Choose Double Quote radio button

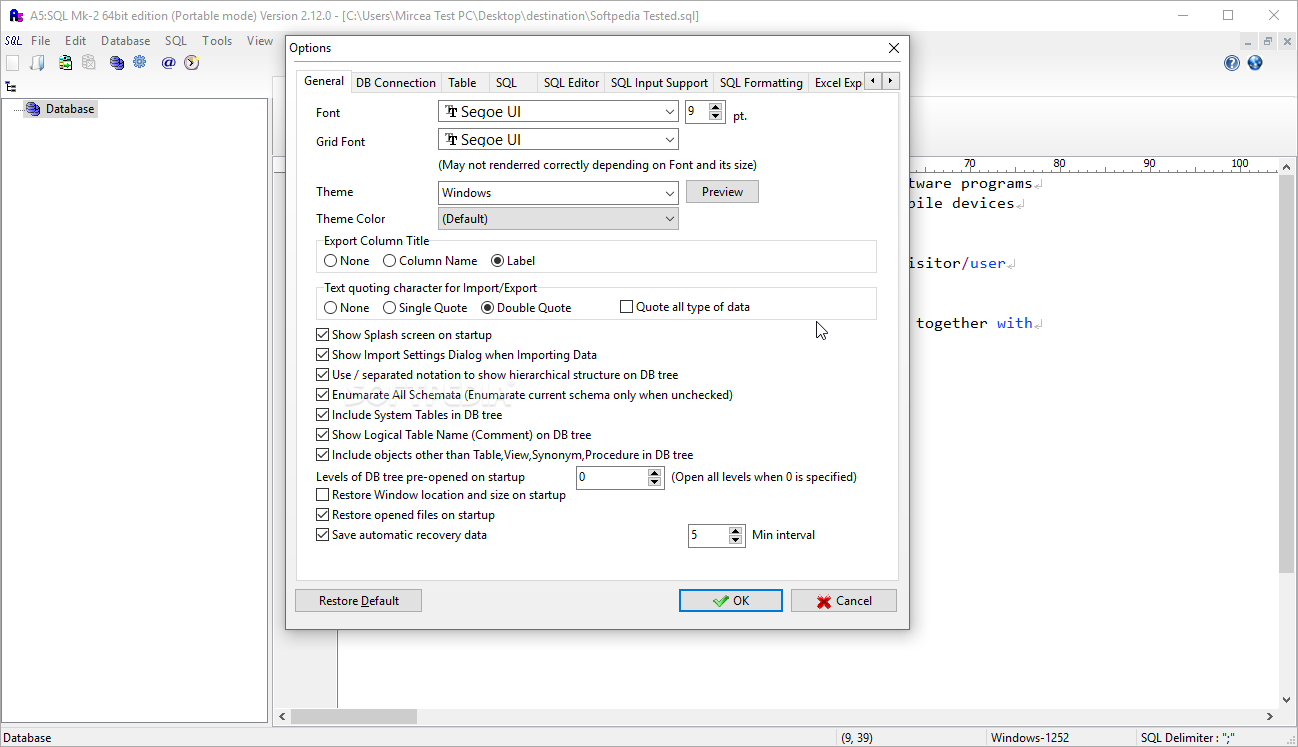click(x=527, y=308)
